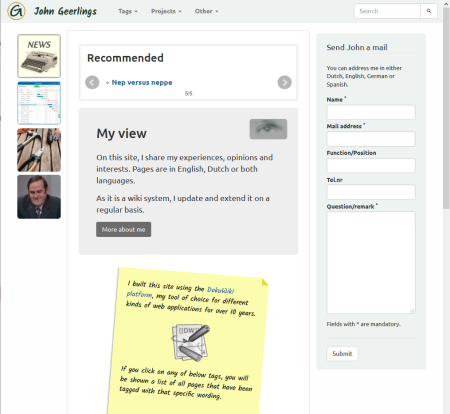Click the eye image in My view

pyautogui.click(x=268, y=129)
